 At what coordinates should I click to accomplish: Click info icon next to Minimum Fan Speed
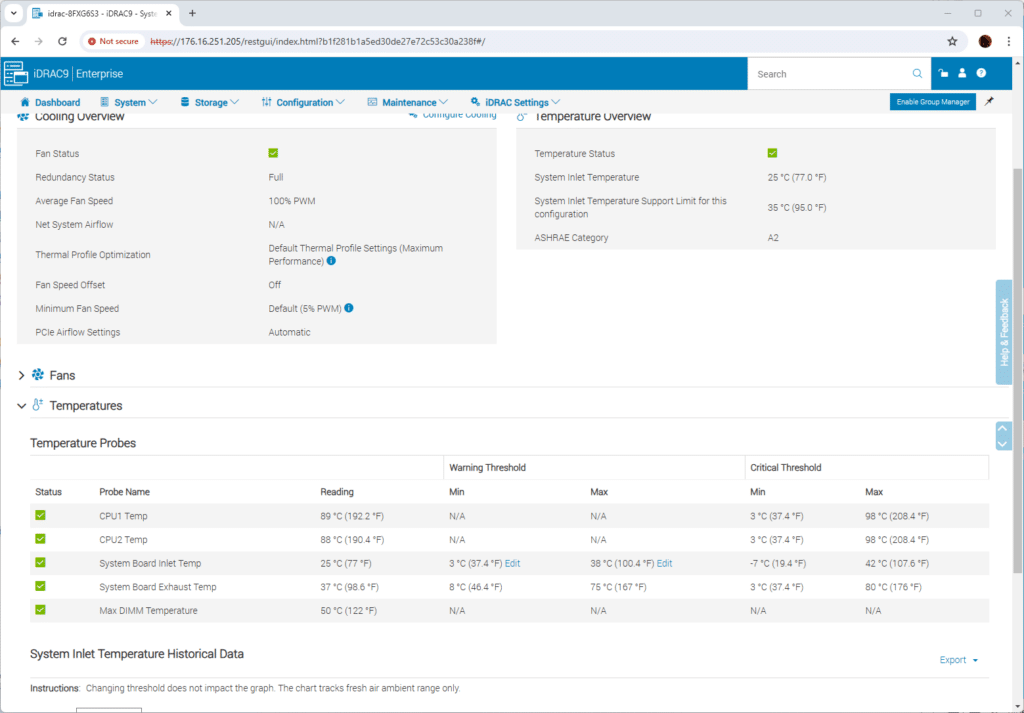(x=349, y=308)
